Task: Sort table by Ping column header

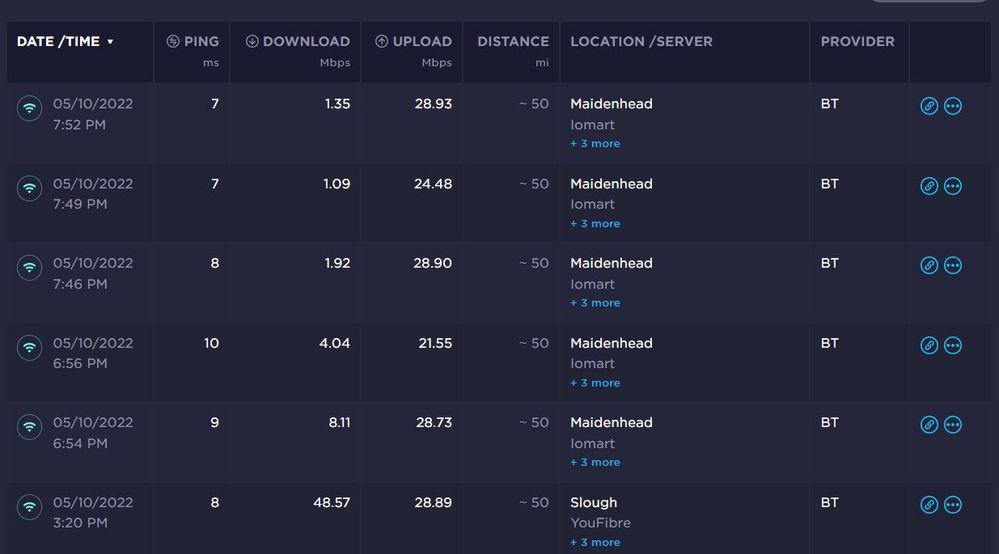Action: (192, 42)
